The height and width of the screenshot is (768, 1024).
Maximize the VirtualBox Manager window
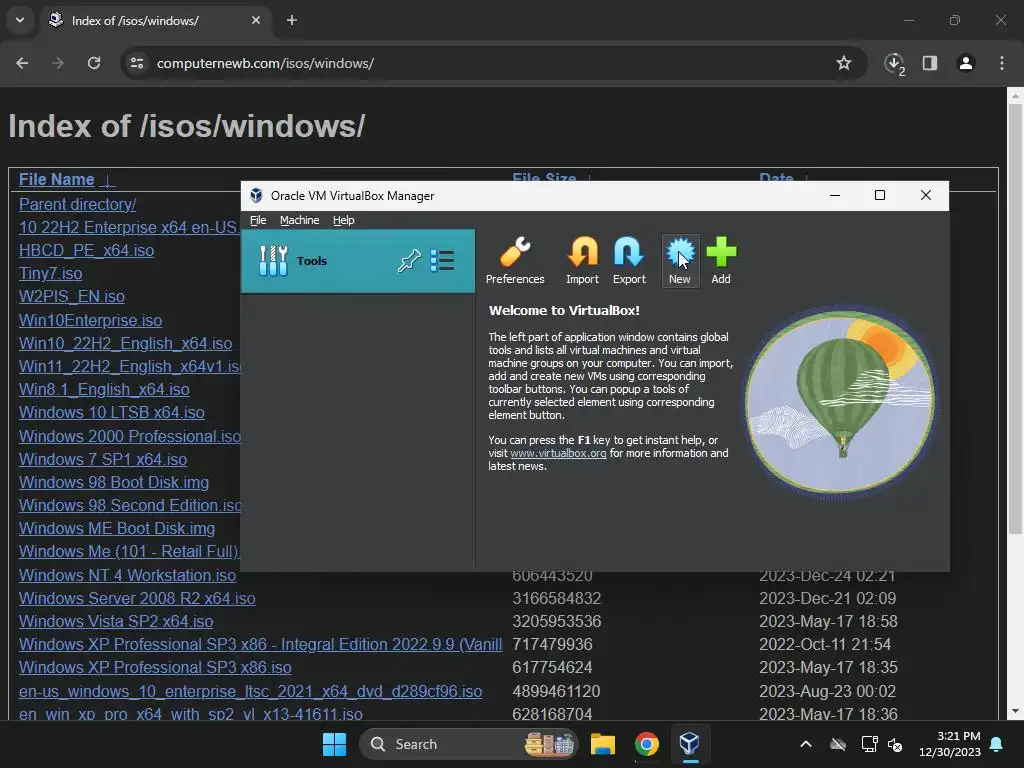[880, 195]
